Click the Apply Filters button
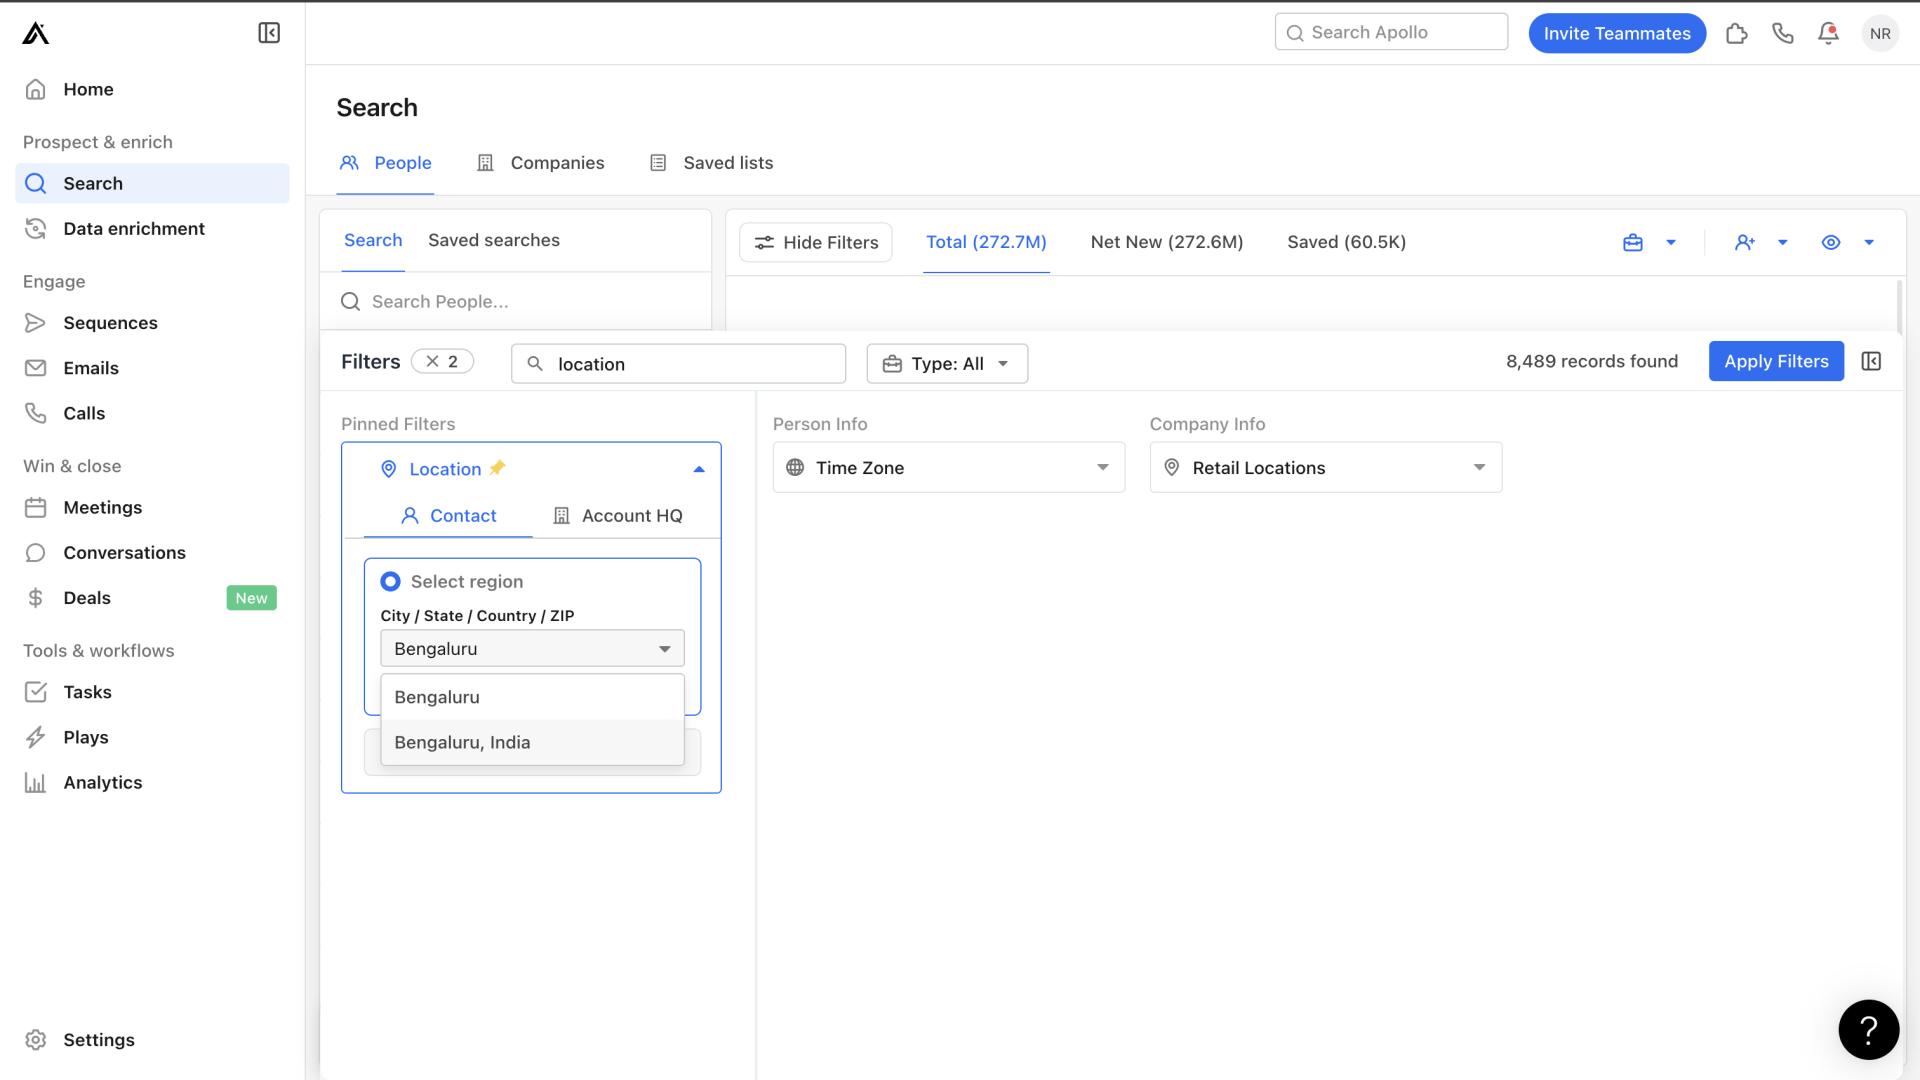 pyautogui.click(x=1776, y=361)
